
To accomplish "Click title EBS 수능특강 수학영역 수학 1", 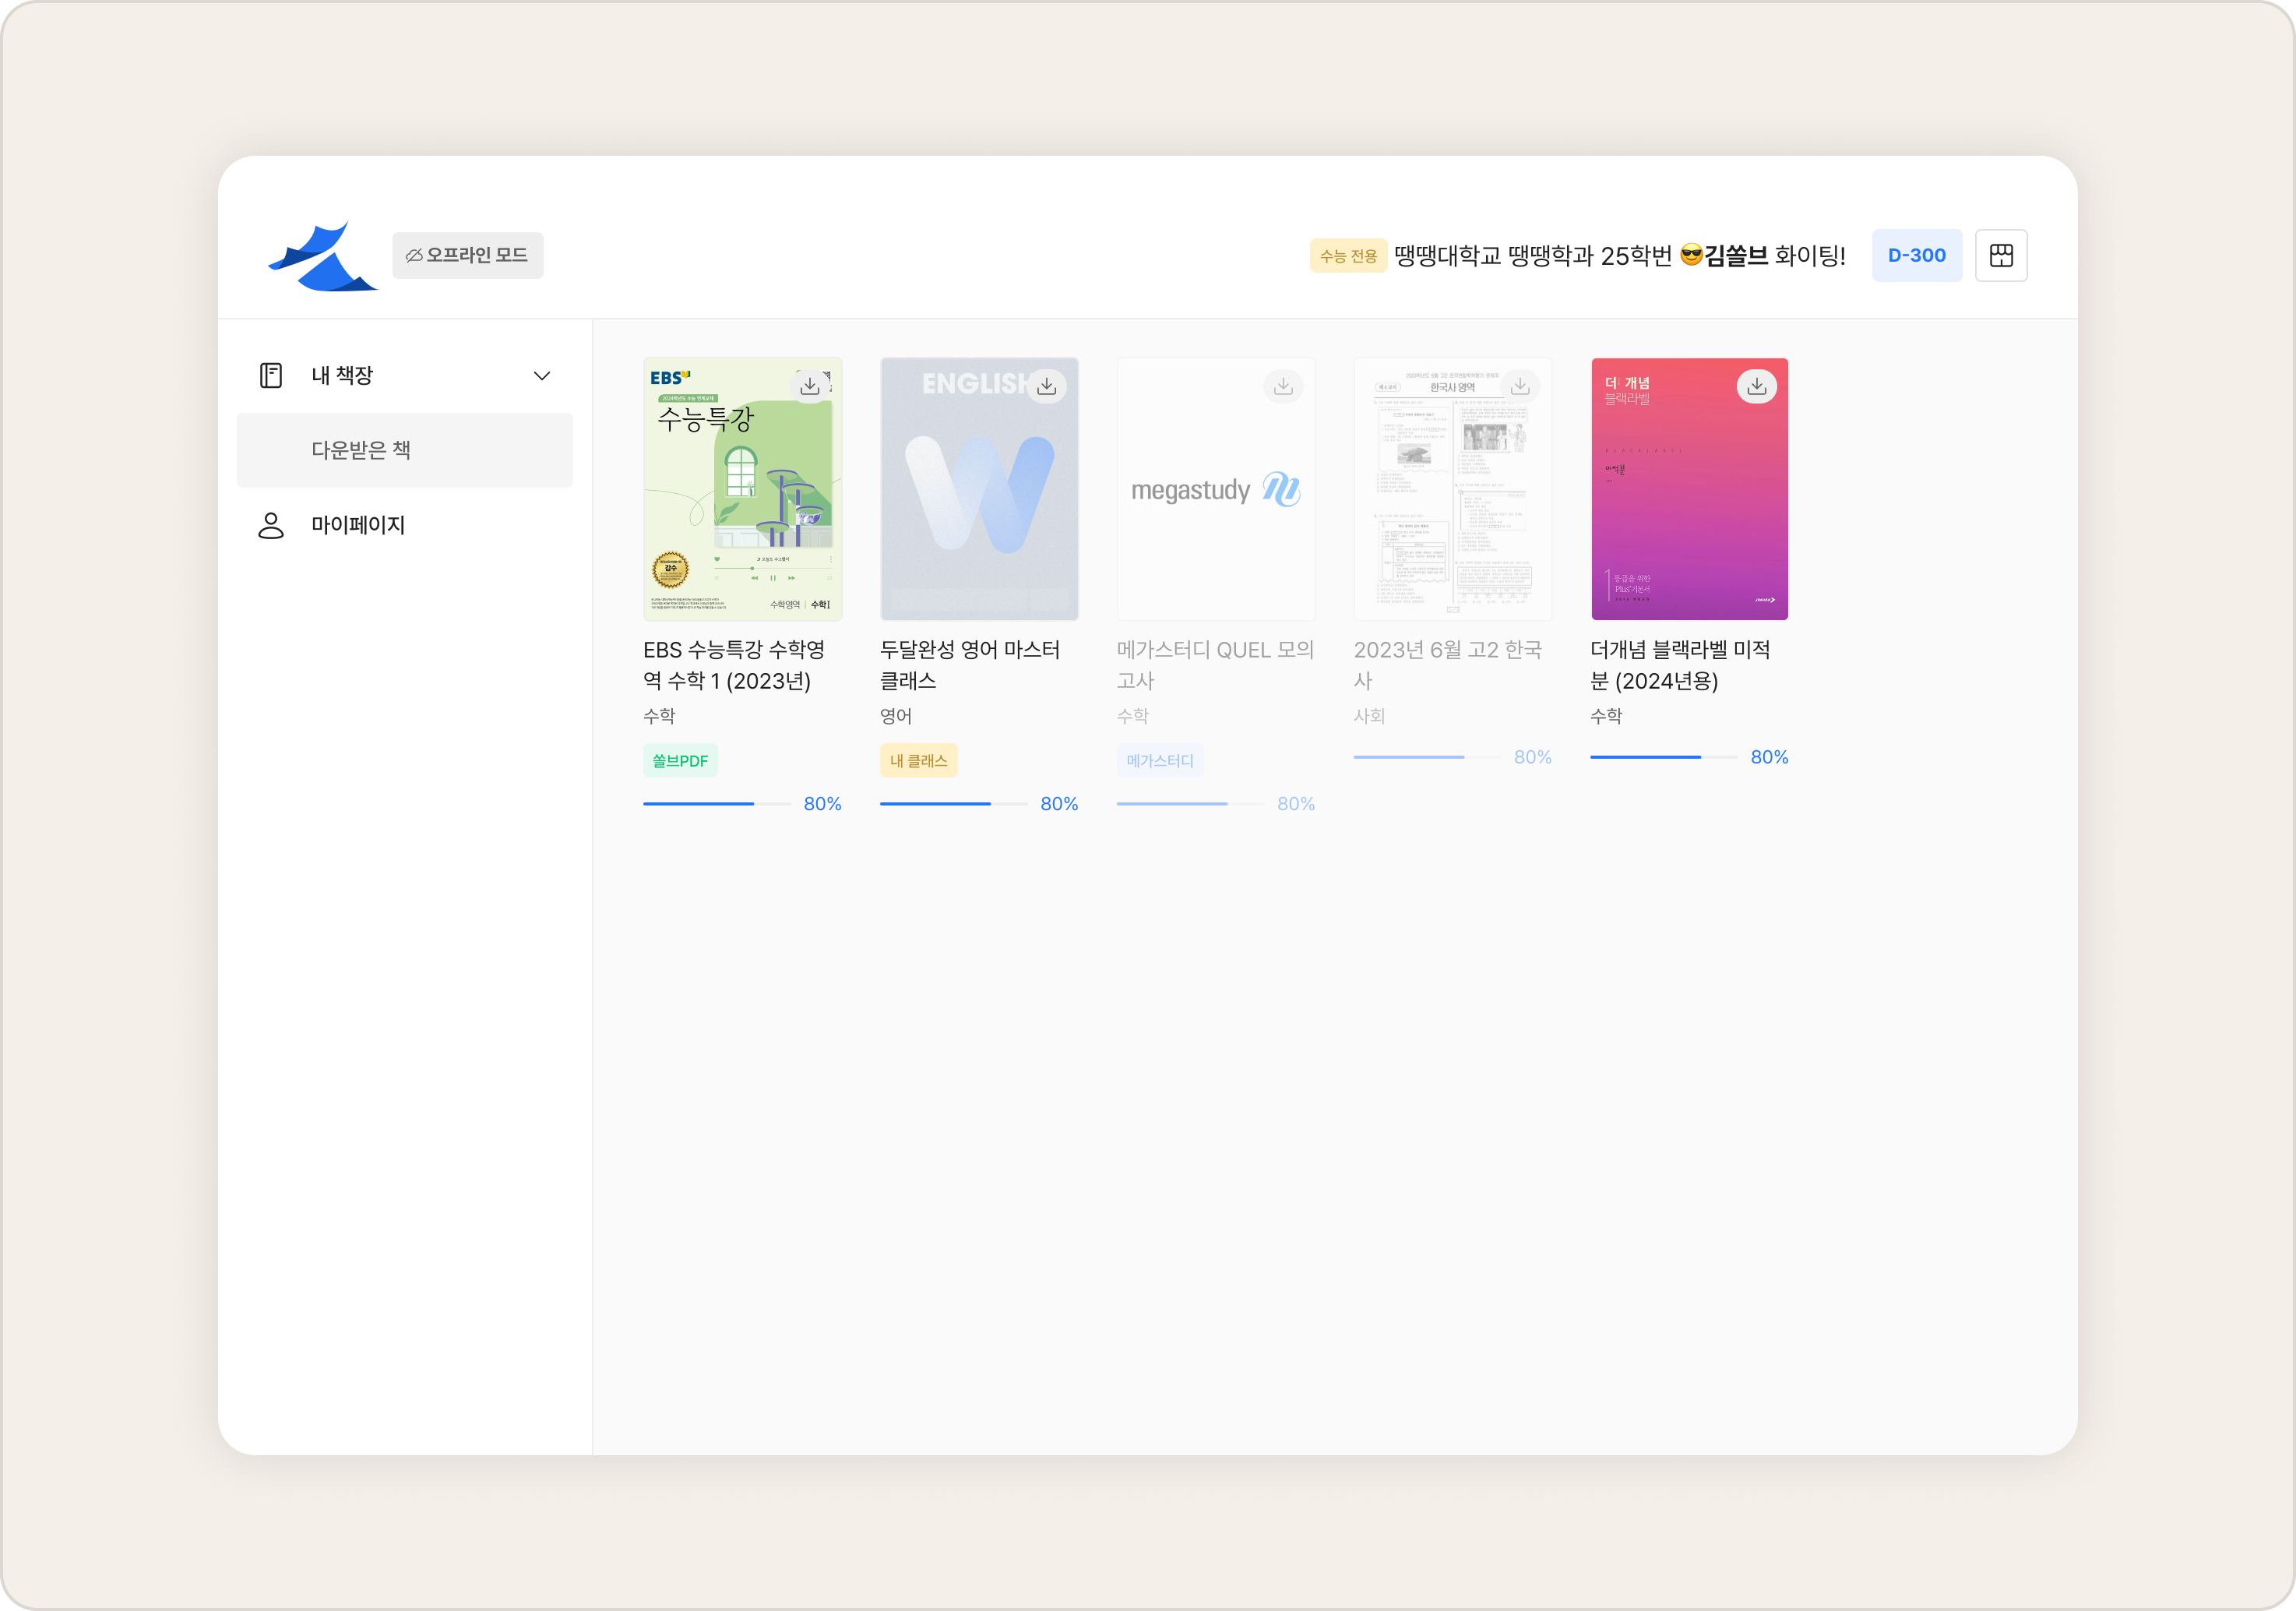I will (734, 665).
